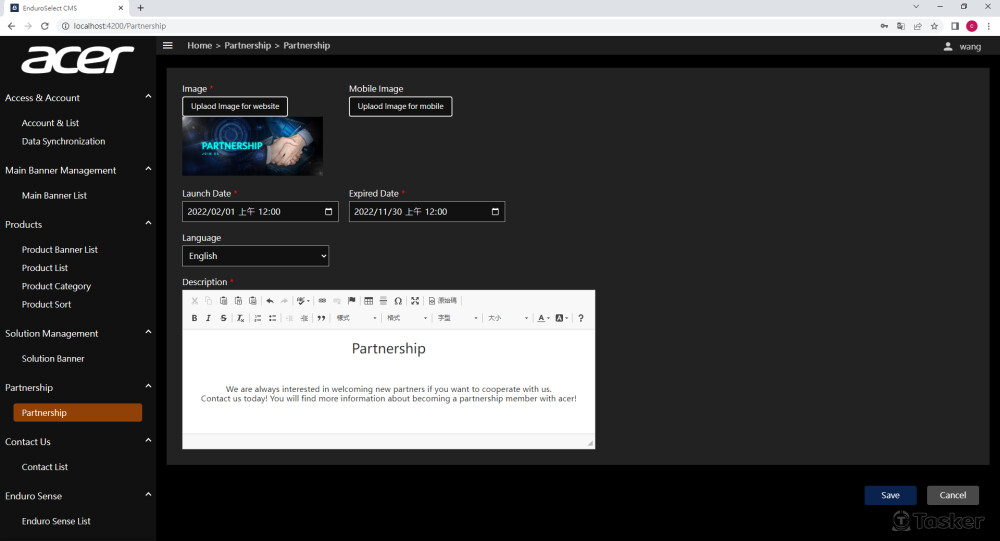The image size is (1000, 541).
Task: Insert a special character with Omega icon
Action: [x=398, y=300]
